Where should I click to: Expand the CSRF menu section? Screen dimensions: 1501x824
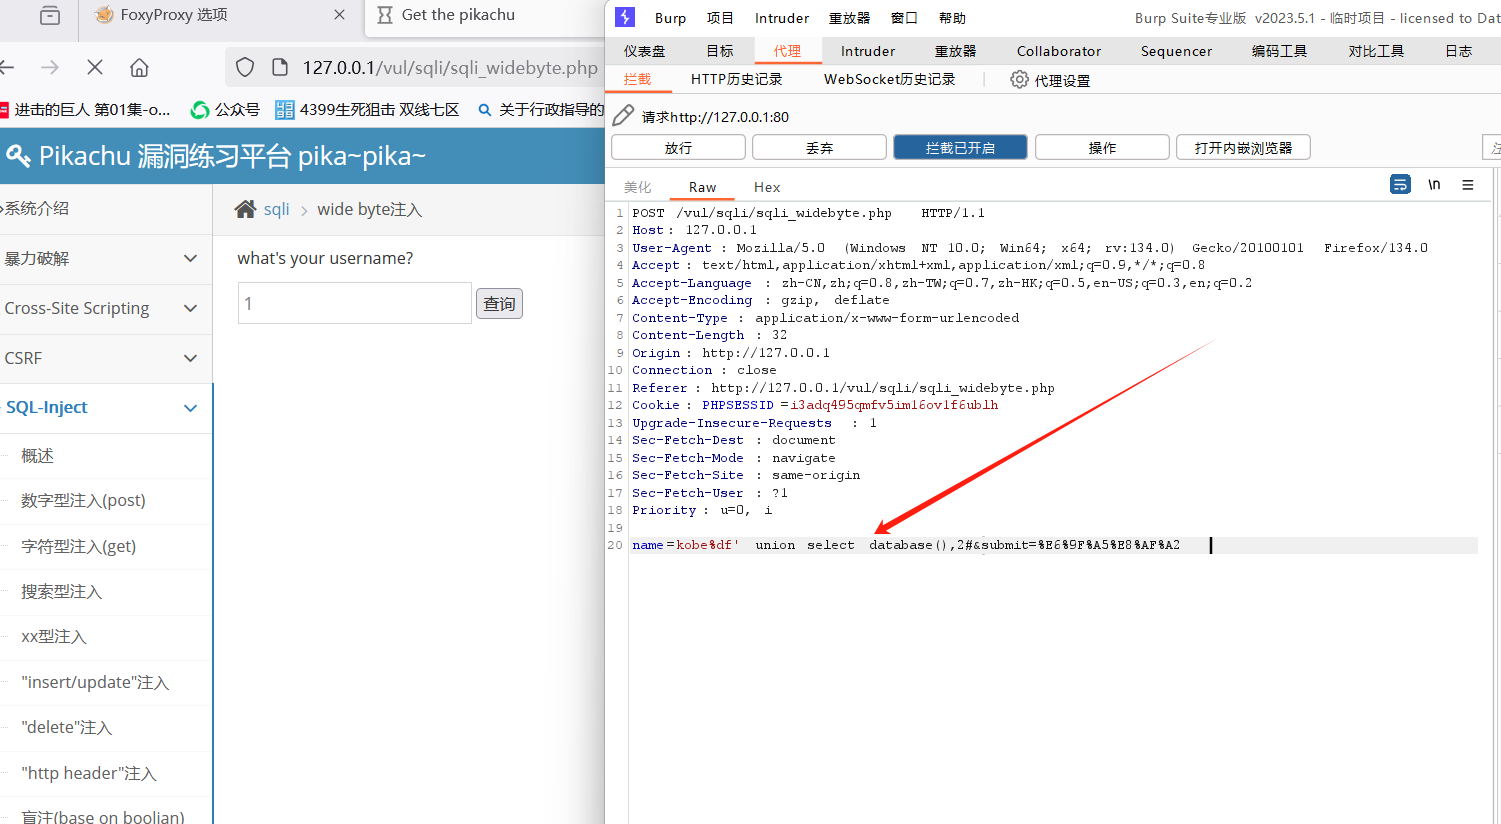pyautogui.click(x=106, y=358)
